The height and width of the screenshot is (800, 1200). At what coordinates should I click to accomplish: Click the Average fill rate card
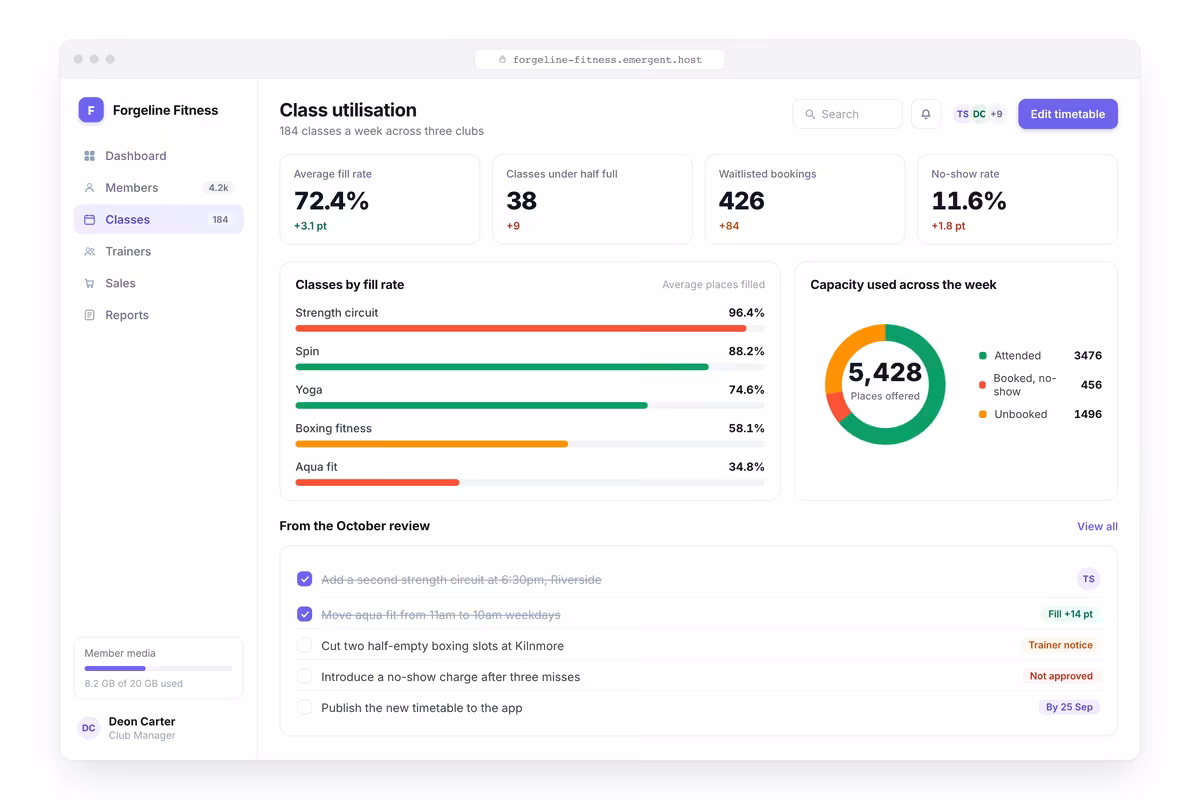pos(380,199)
